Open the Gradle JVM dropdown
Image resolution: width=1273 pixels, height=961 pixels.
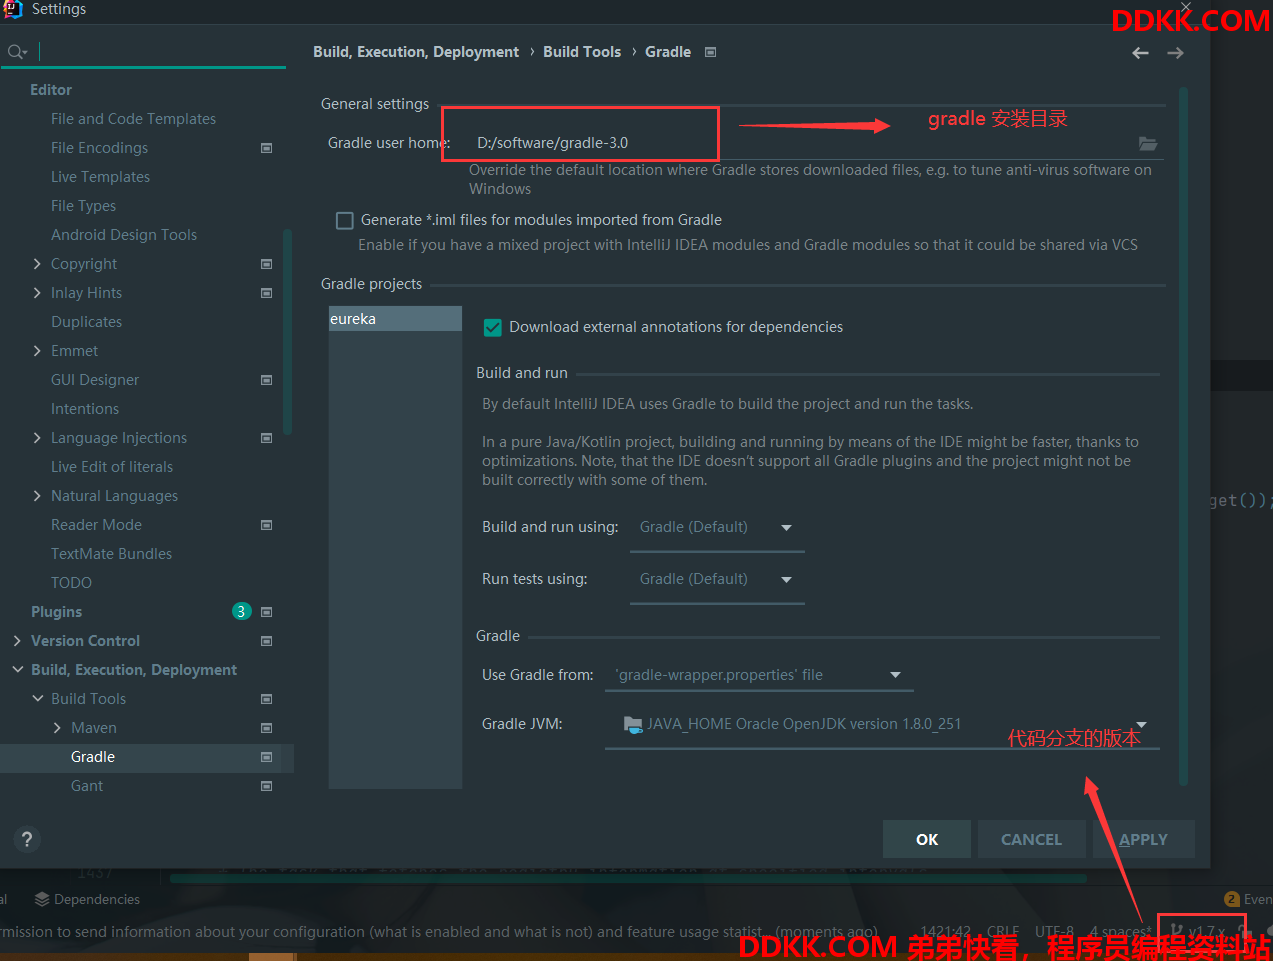pyautogui.click(x=882, y=725)
